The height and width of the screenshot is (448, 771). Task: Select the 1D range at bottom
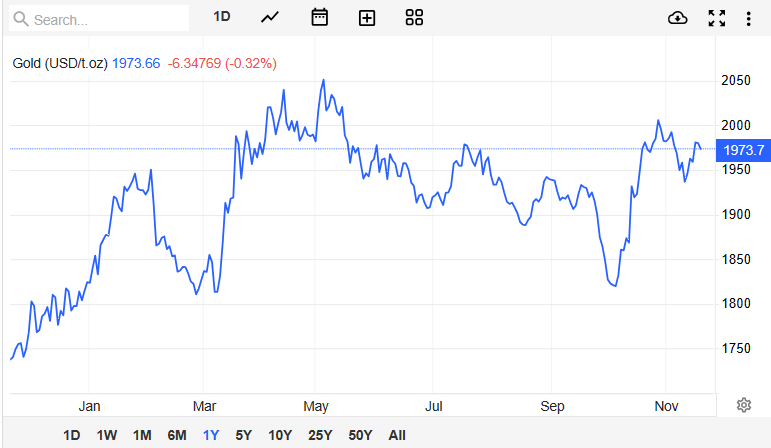71,435
